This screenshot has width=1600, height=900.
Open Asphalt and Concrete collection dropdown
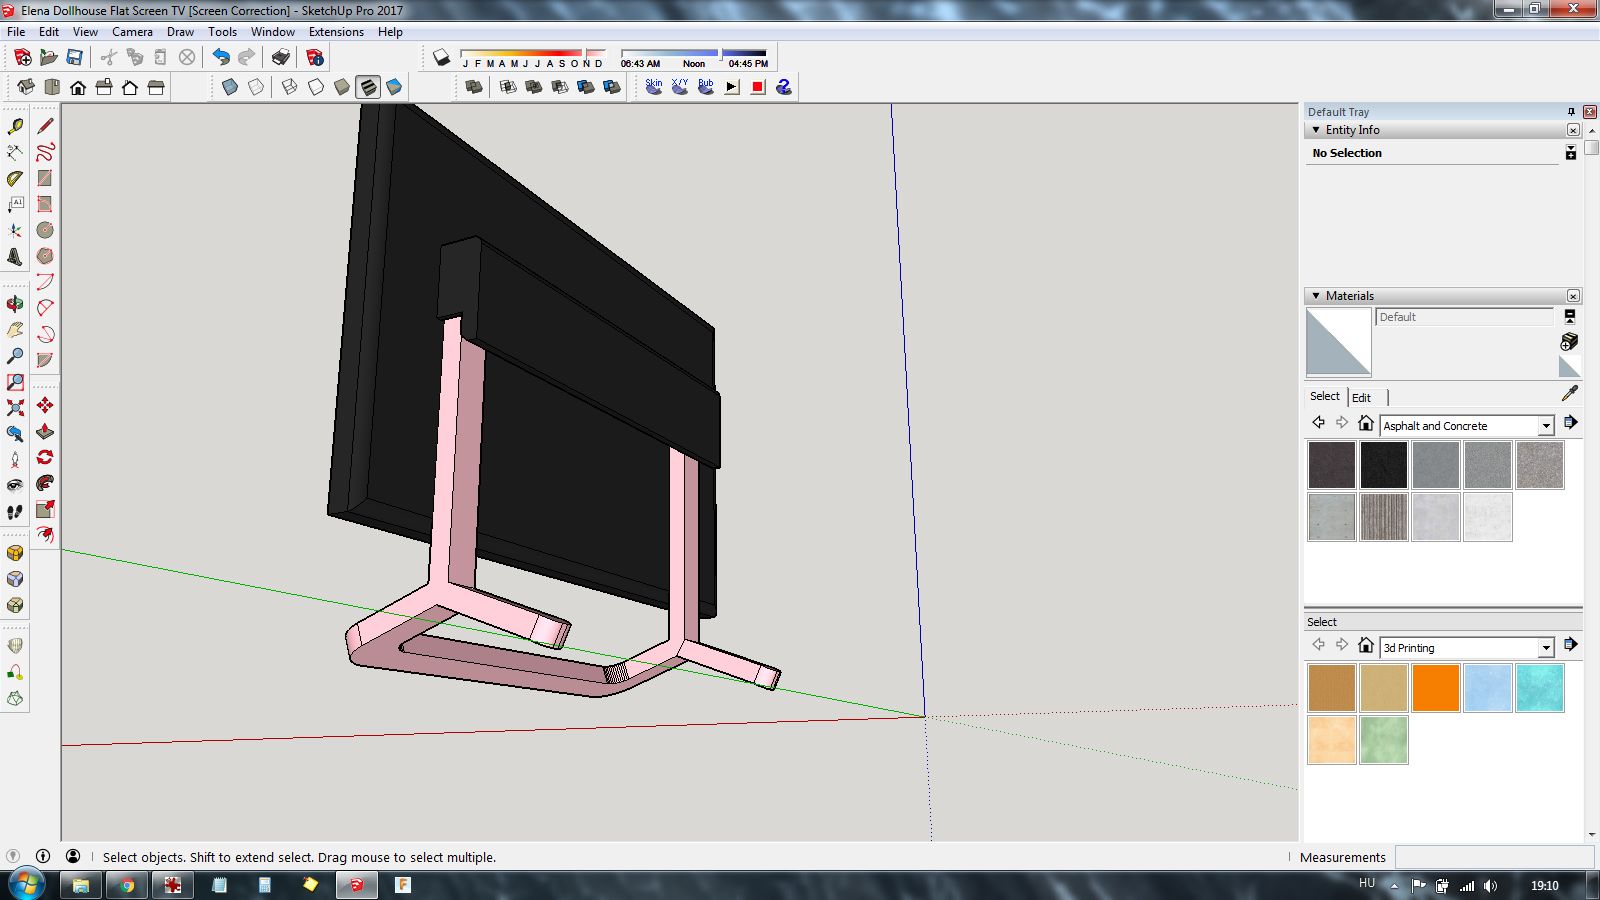[x=1546, y=426]
